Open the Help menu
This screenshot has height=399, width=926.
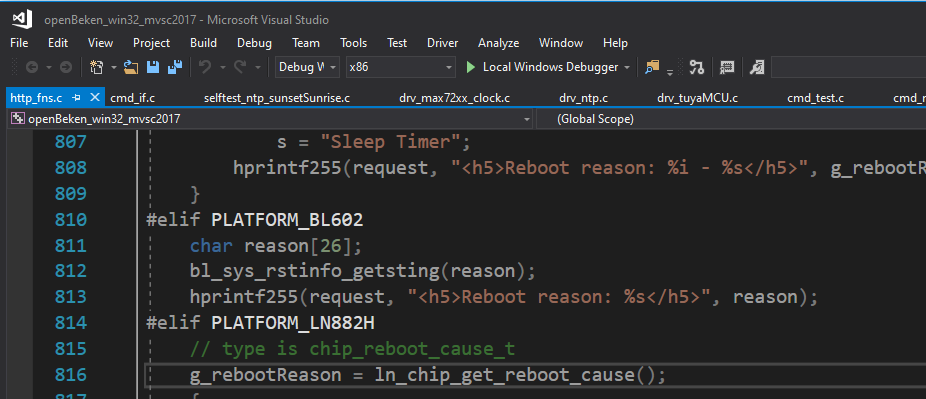[615, 43]
